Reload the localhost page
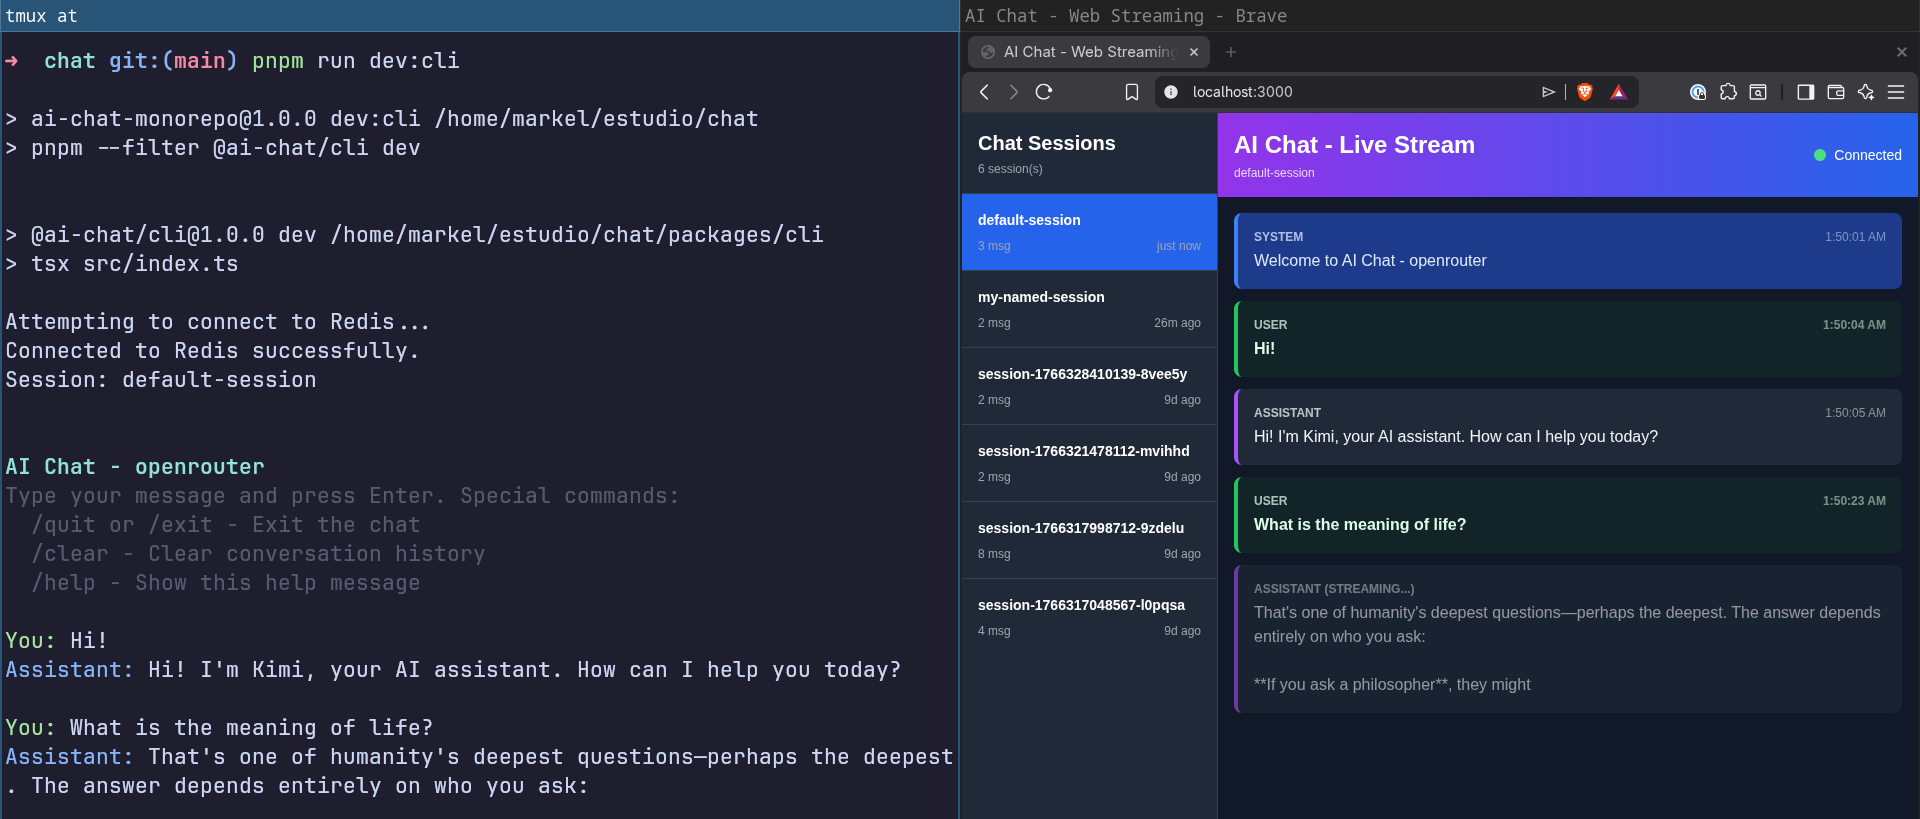The image size is (1920, 819). point(1044,92)
